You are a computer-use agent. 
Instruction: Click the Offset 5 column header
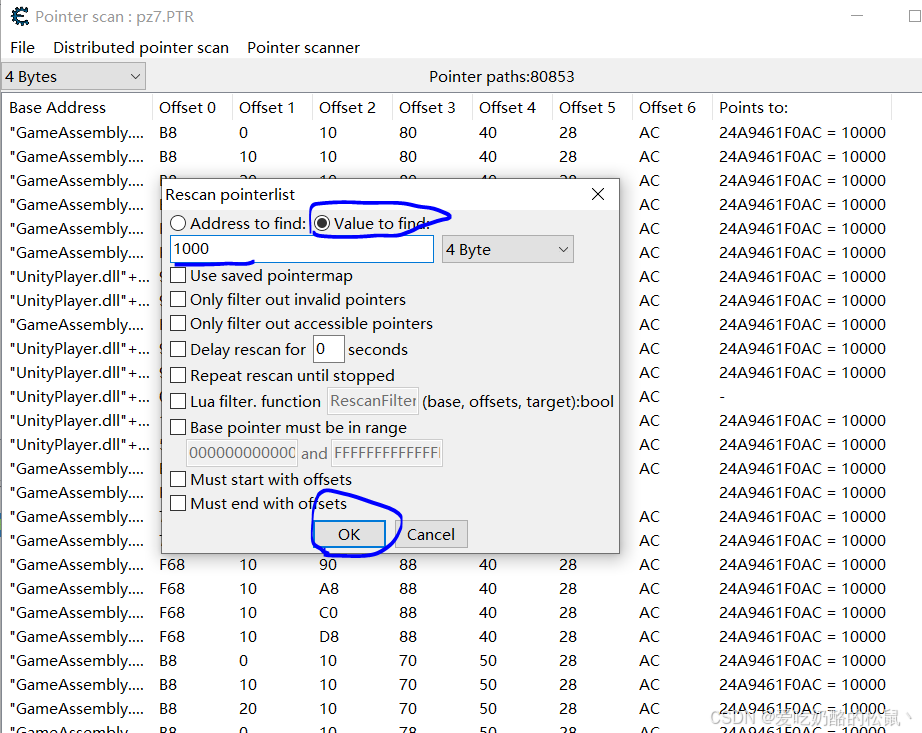(x=592, y=108)
